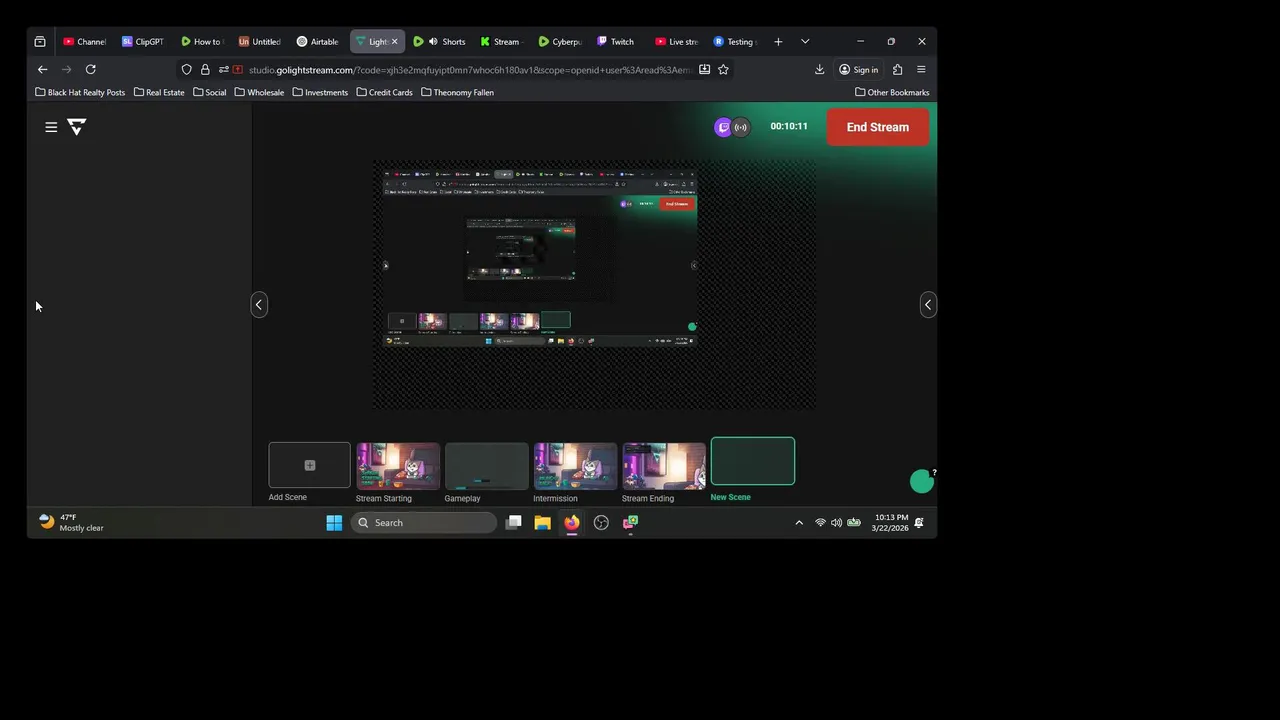
Task: Select the Stream Starting scene thumbnail
Action: click(x=398, y=466)
